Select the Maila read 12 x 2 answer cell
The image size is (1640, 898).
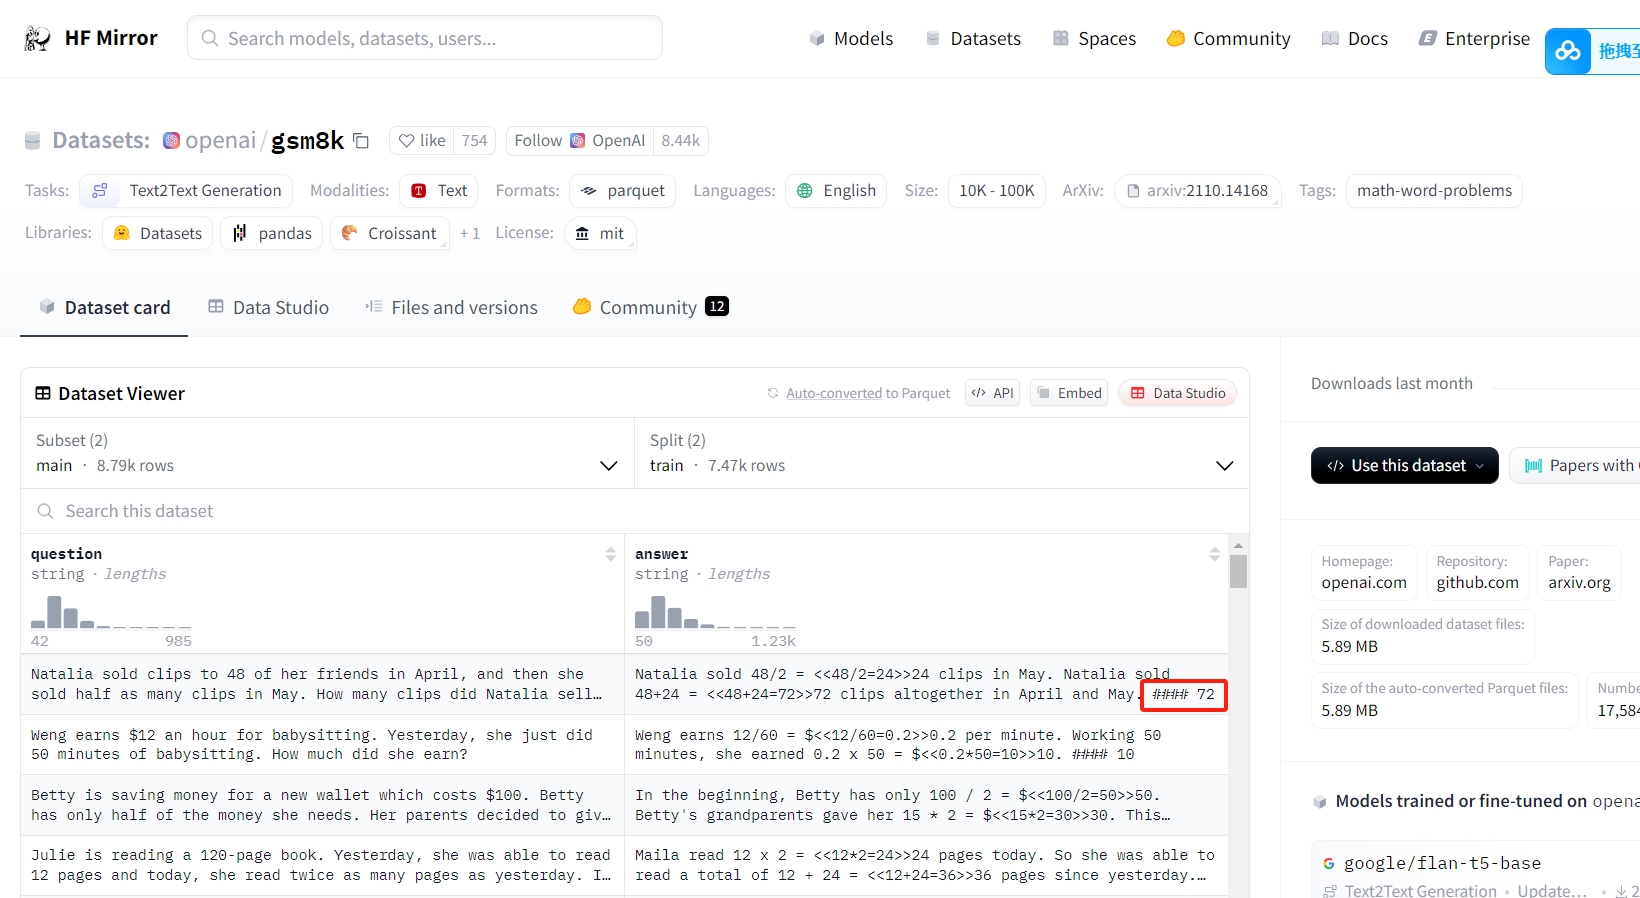pyautogui.click(x=926, y=865)
